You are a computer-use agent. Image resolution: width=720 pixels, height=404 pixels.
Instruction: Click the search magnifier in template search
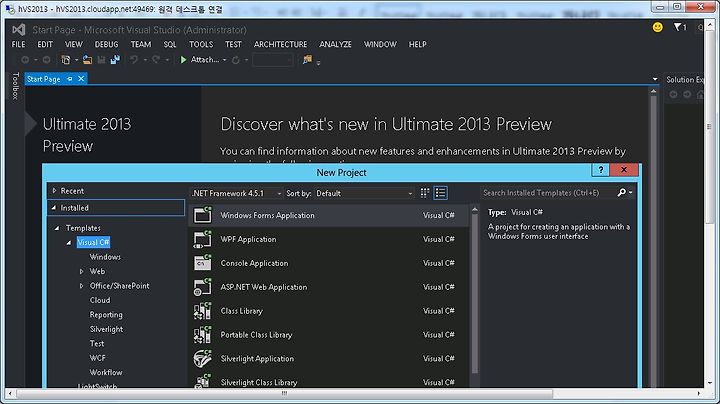[622, 193]
